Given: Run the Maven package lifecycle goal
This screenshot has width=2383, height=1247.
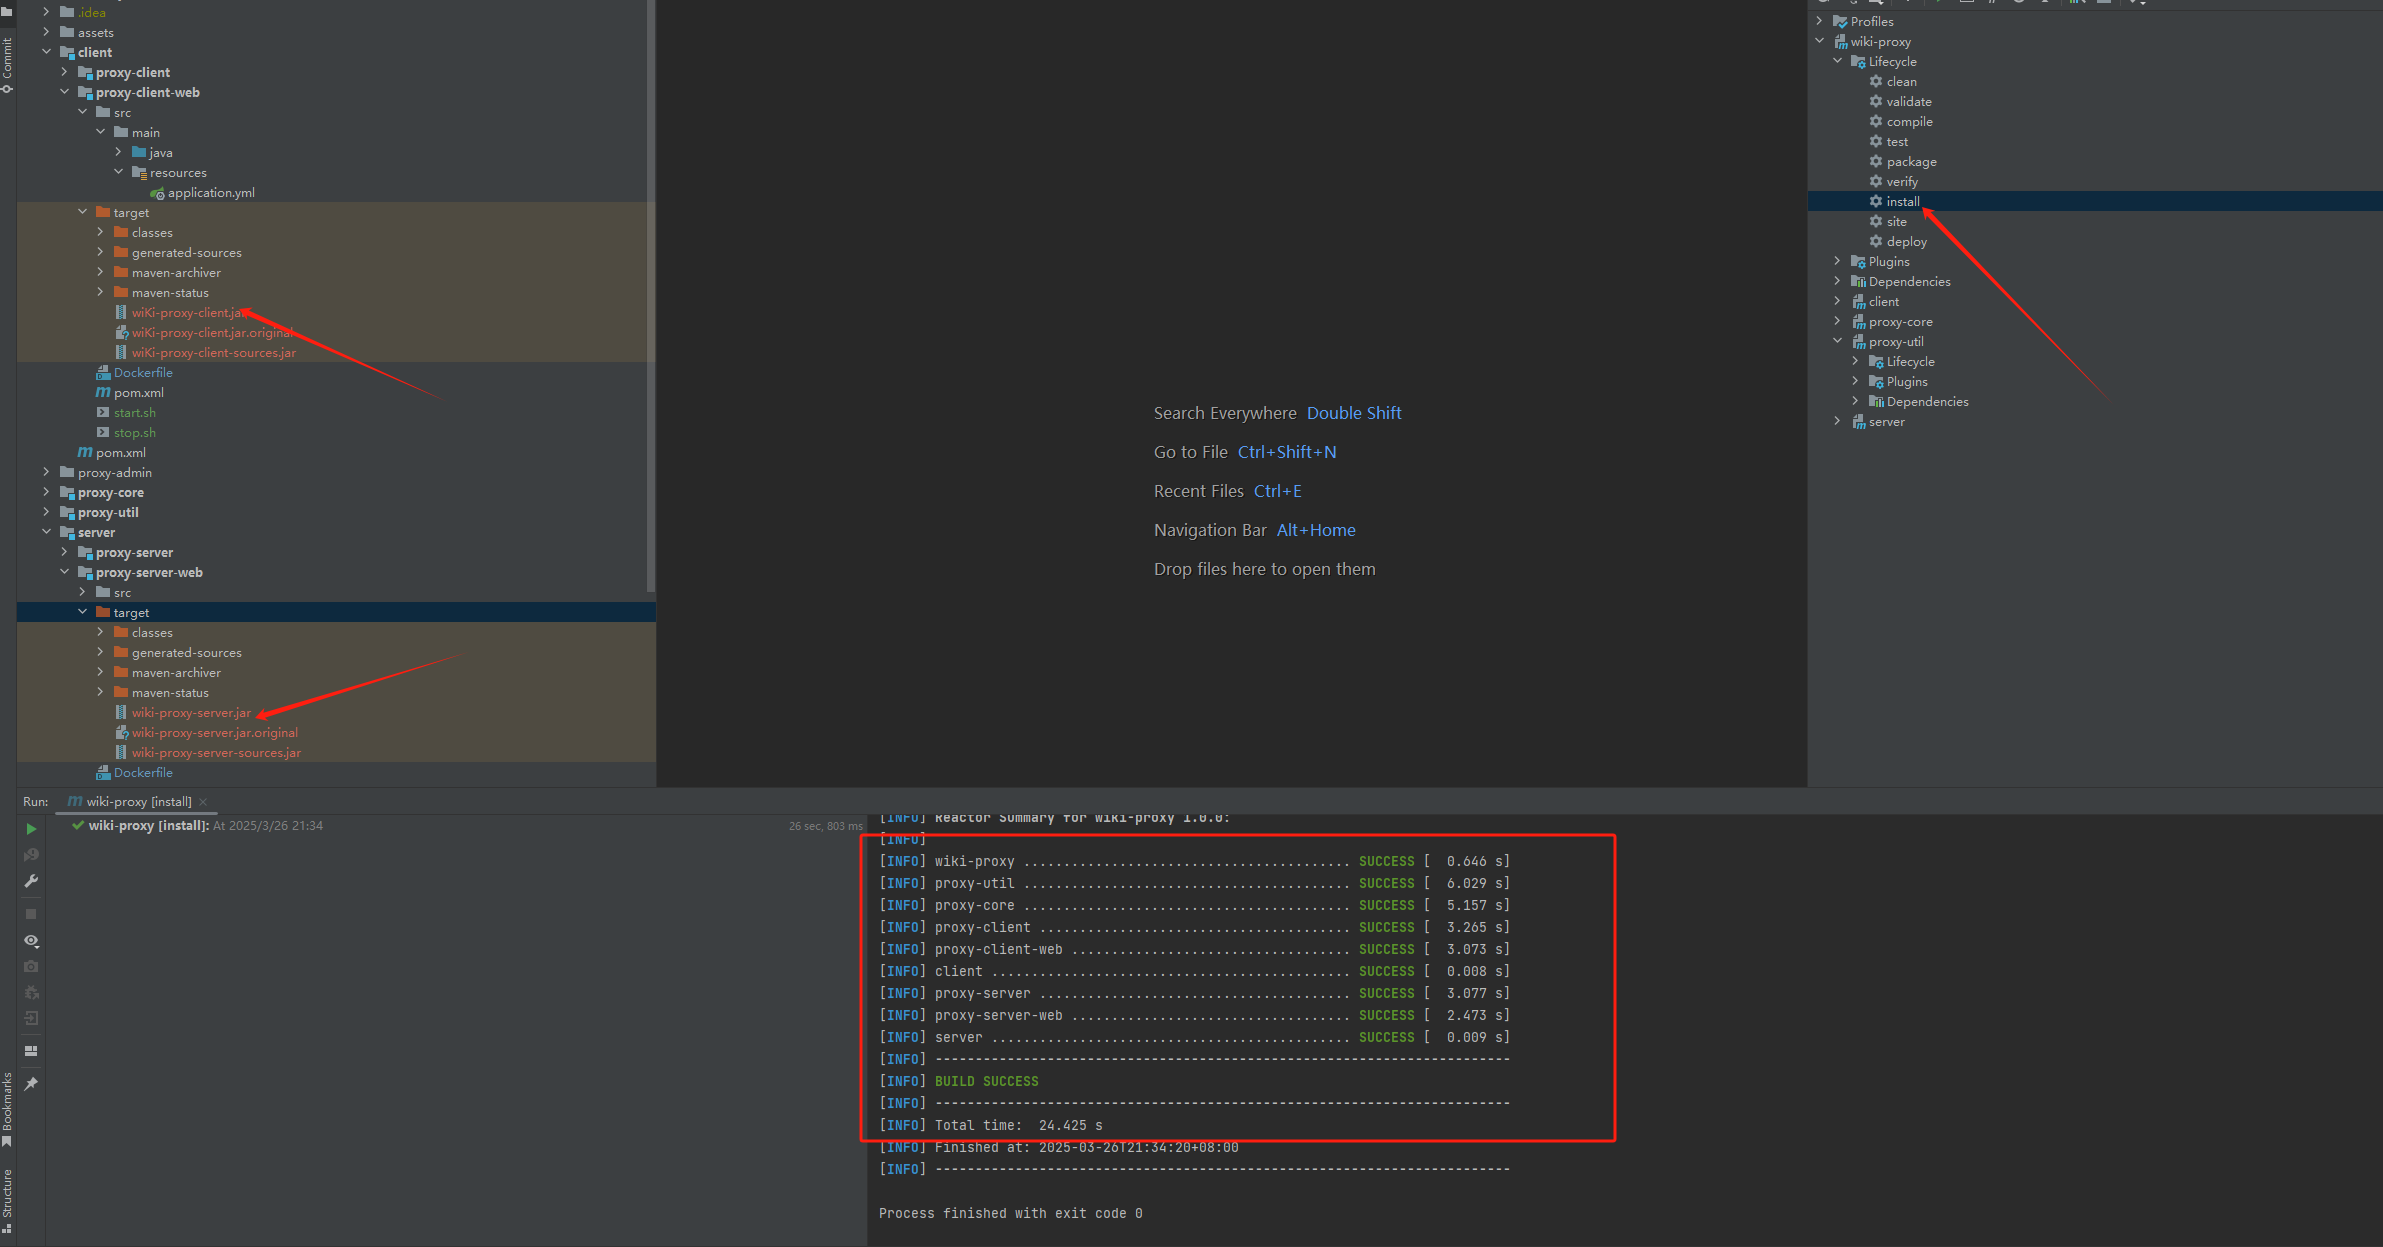Looking at the screenshot, I should [x=1911, y=162].
